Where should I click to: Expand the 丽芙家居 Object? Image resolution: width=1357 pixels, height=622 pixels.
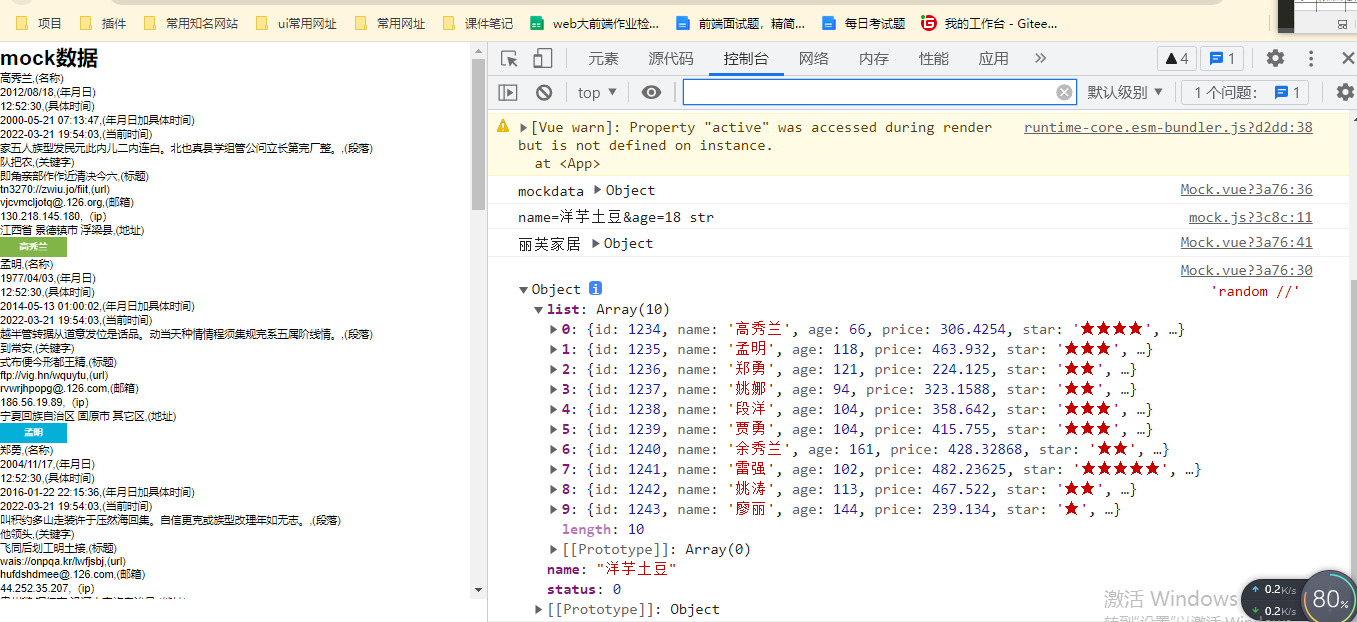point(596,244)
